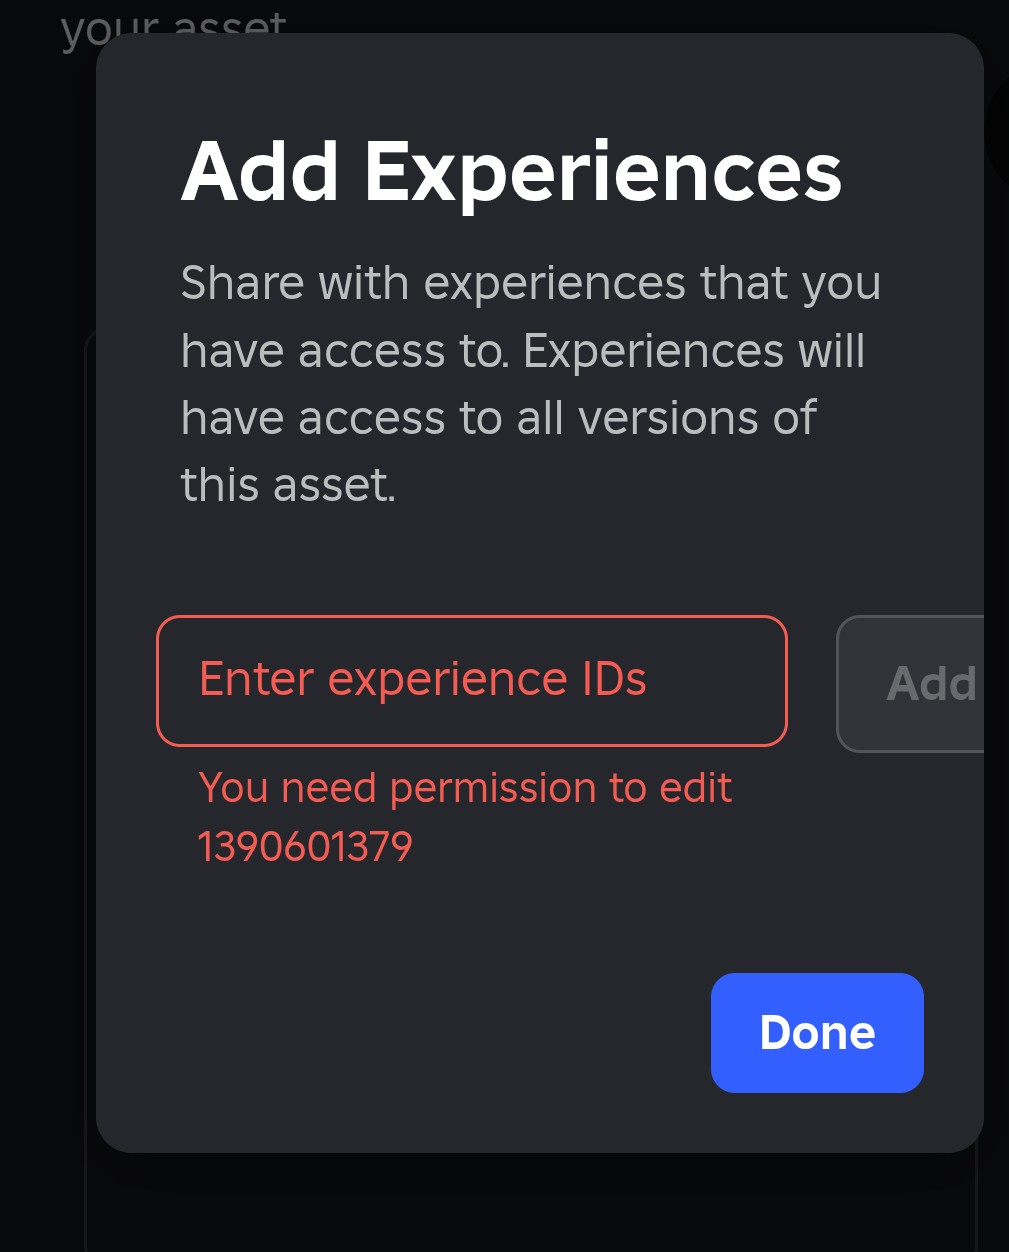This screenshot has width=1009, height=1252.
Task: Click the red border of the ID field
Action: tap(470, 618)
